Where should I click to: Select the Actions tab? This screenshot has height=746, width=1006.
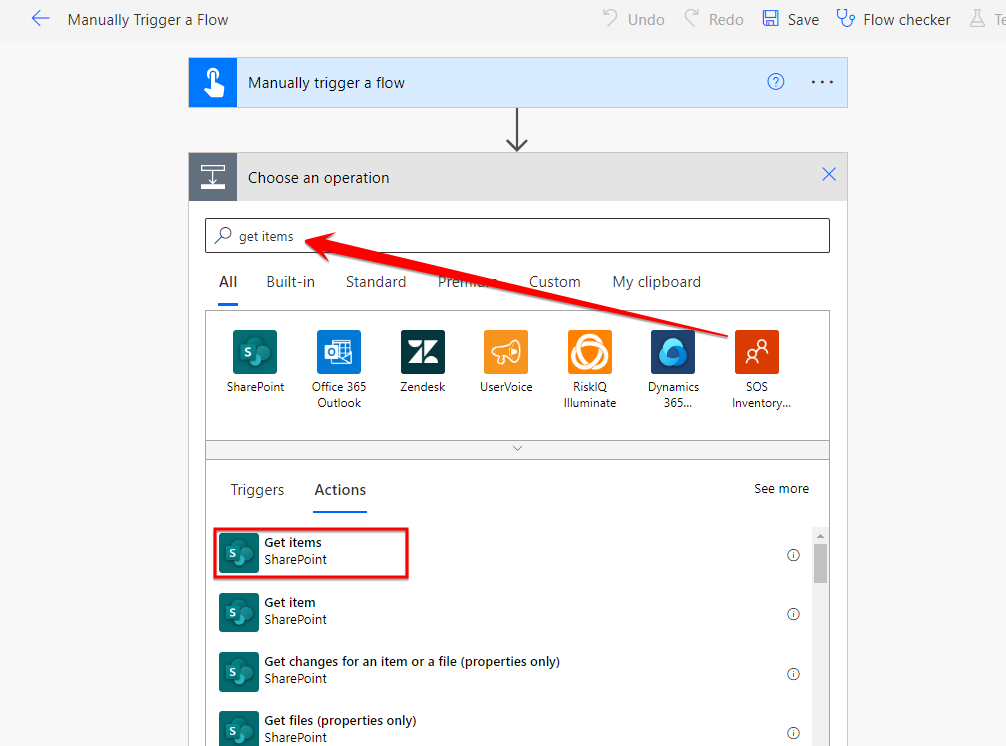(x=340, y=490)
